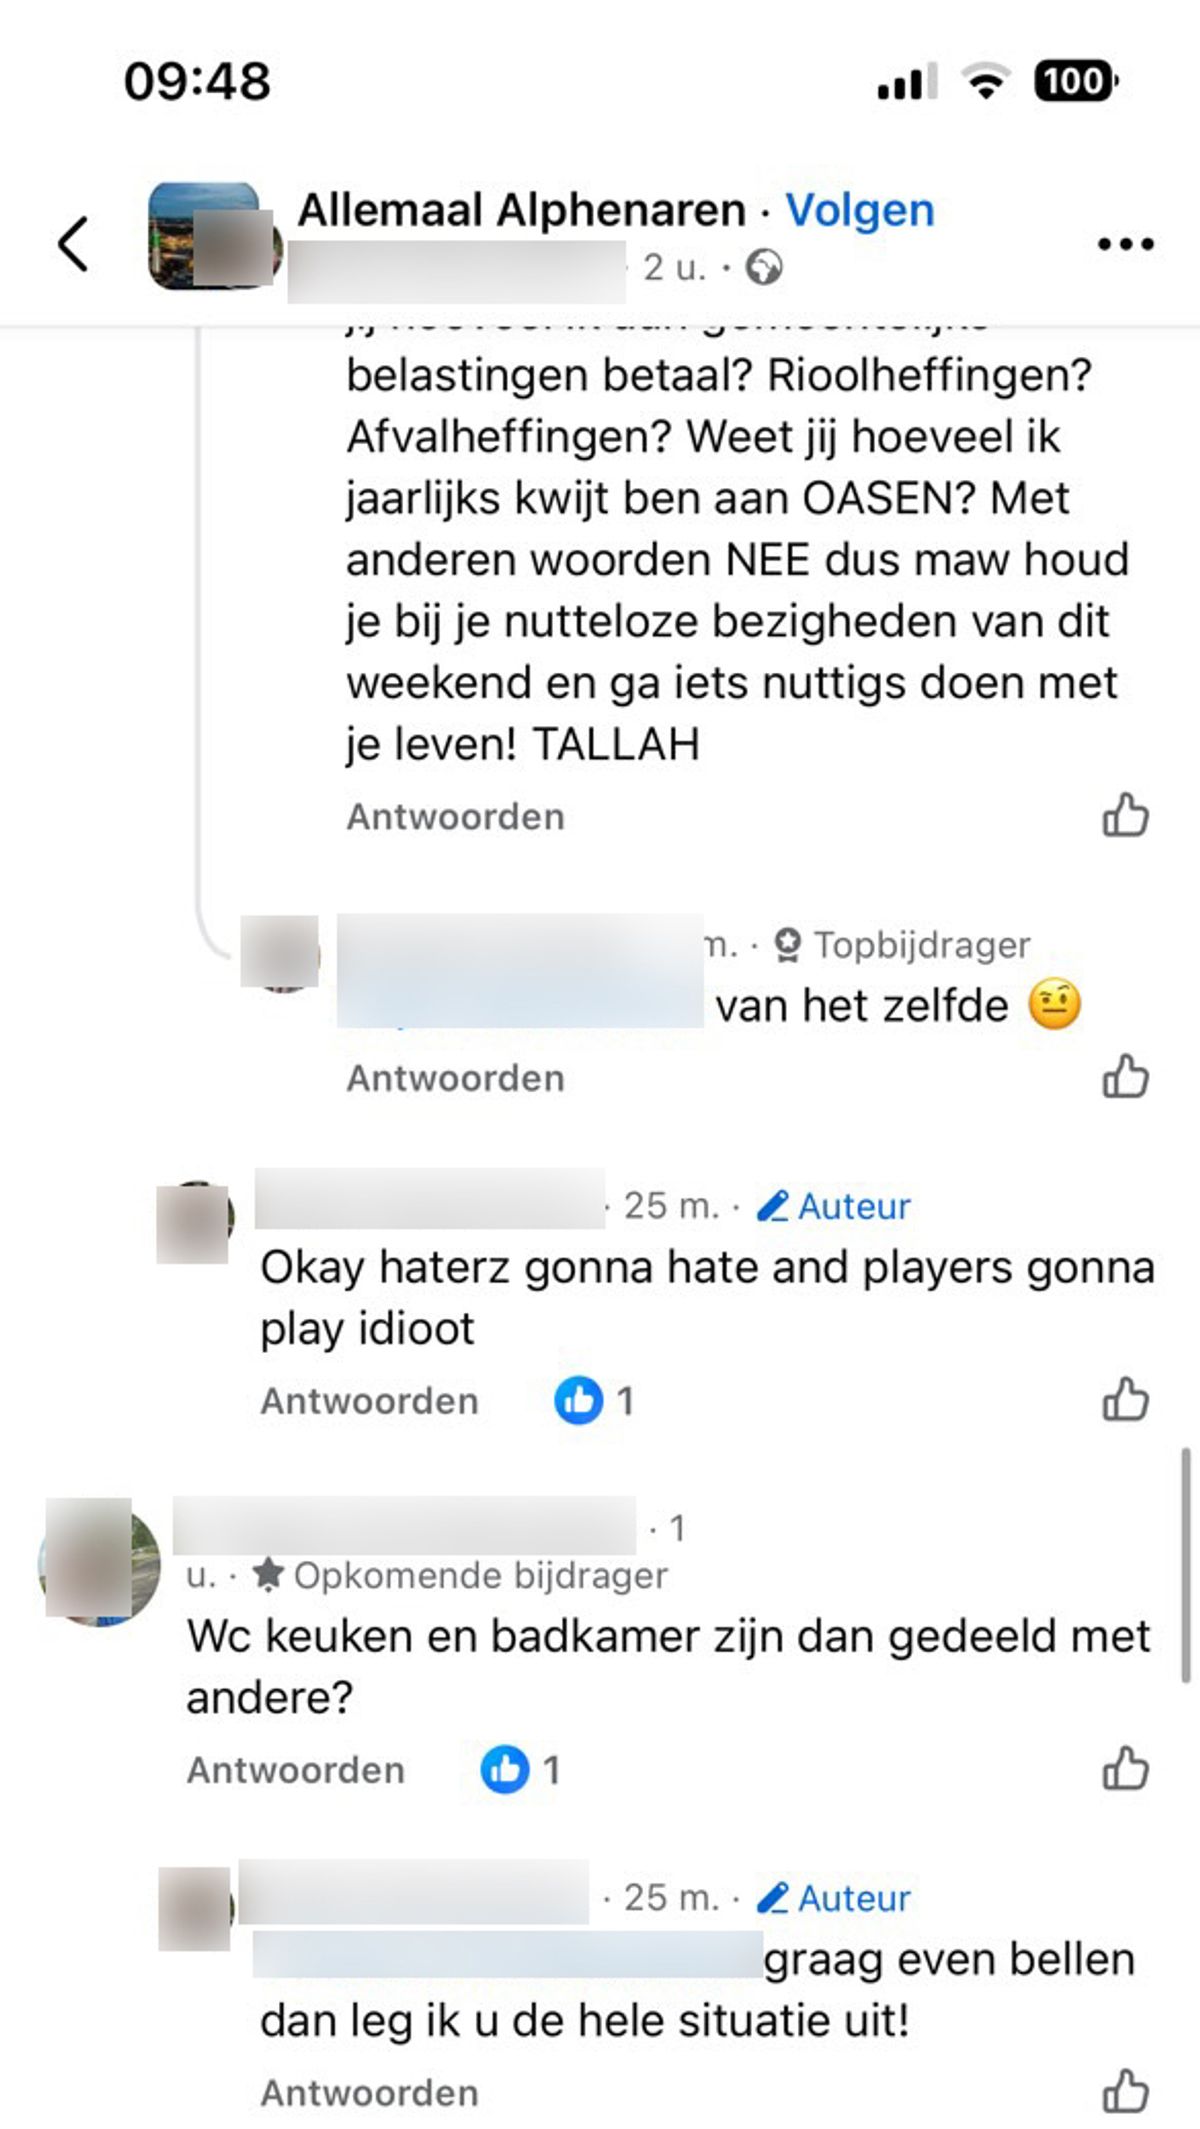
Task: Tap the globe public-audience icon in the header
Action: pos(764,267)
